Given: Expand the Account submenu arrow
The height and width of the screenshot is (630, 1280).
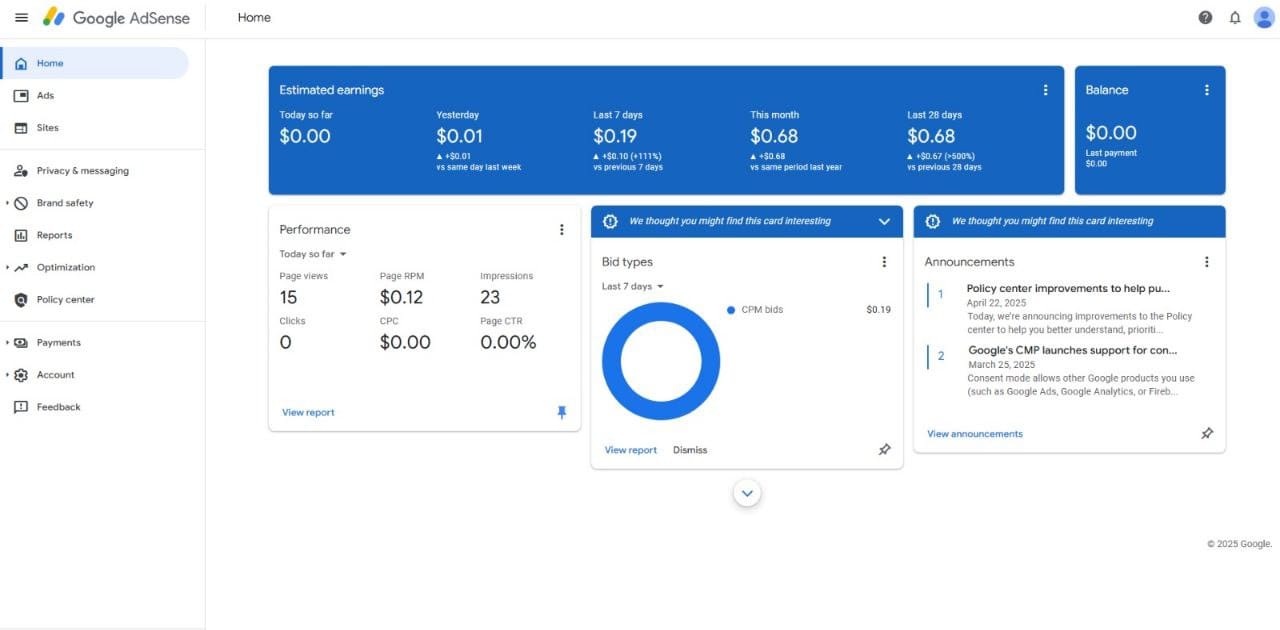Looking at the screenshot, I should [7, 375].
